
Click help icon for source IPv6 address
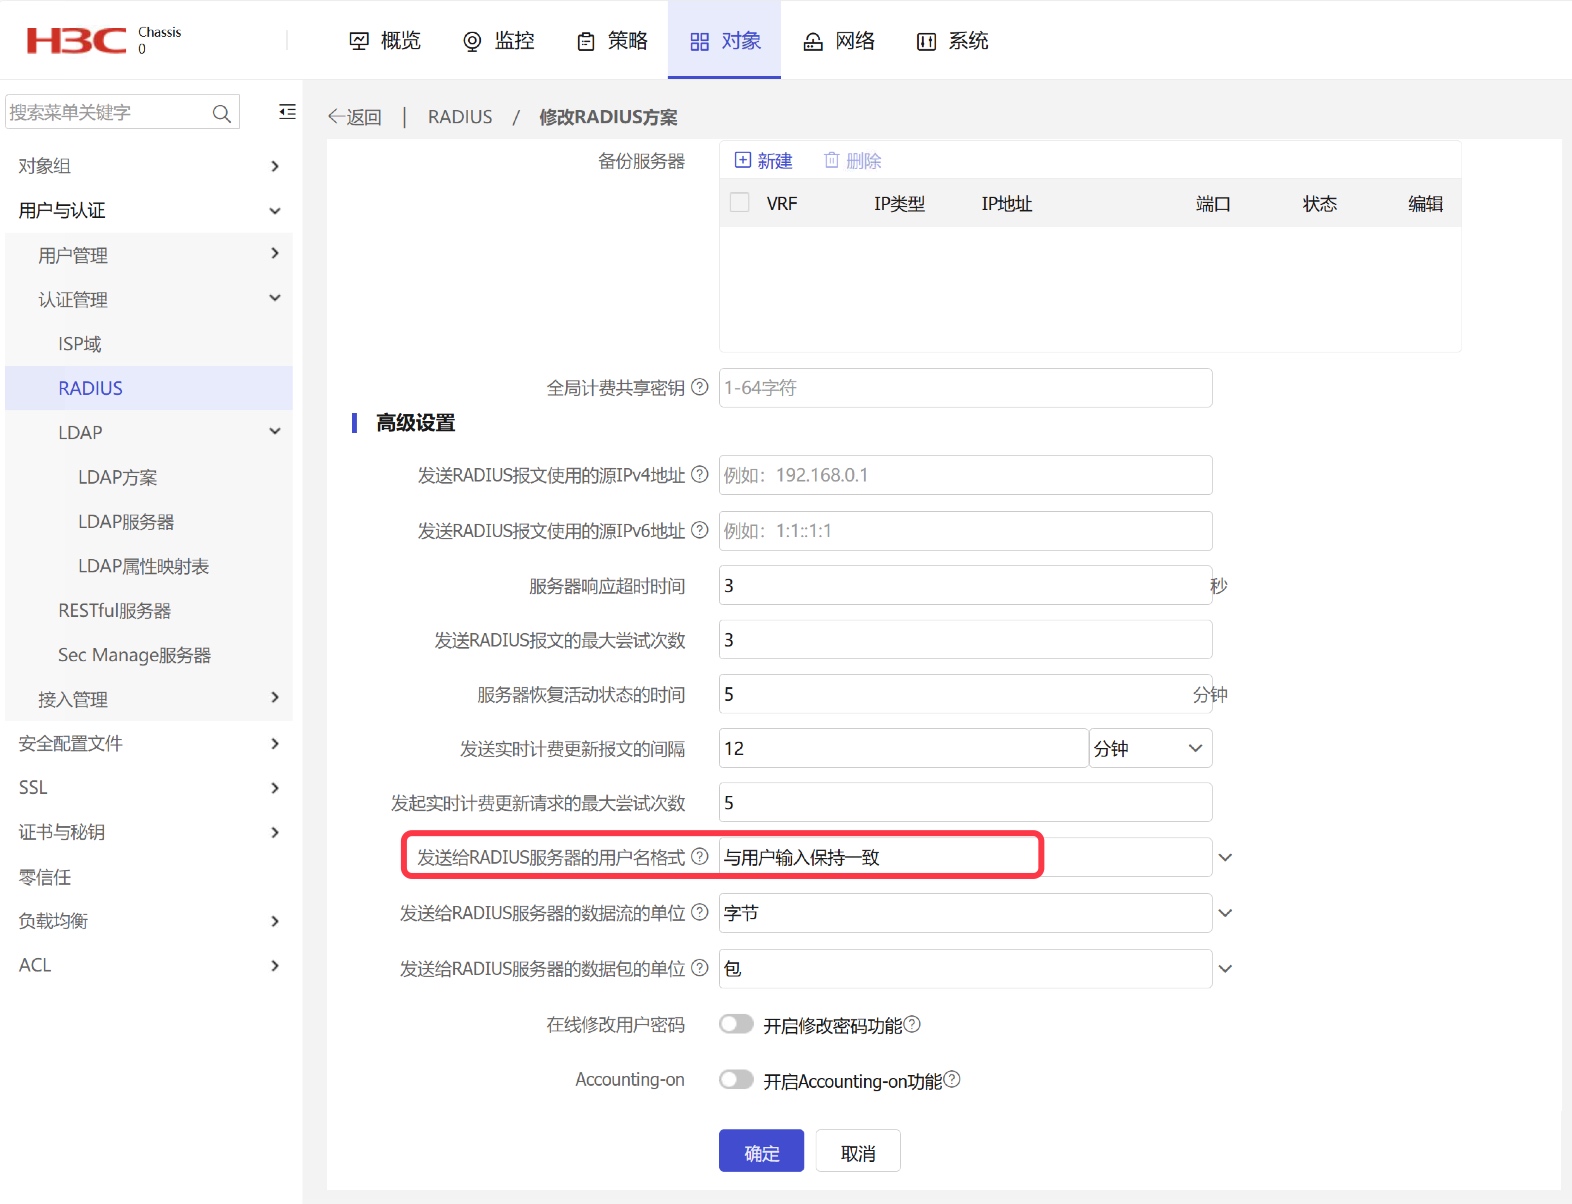tap(700, 530)
